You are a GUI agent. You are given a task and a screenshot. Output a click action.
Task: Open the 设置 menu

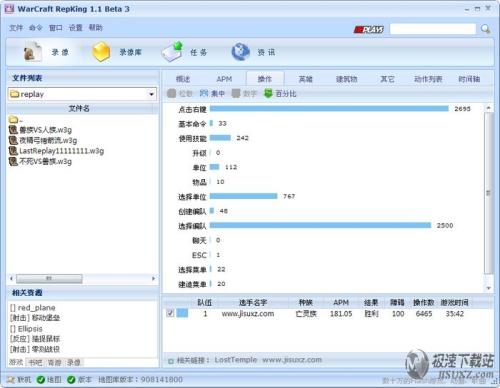pos(75,28)
